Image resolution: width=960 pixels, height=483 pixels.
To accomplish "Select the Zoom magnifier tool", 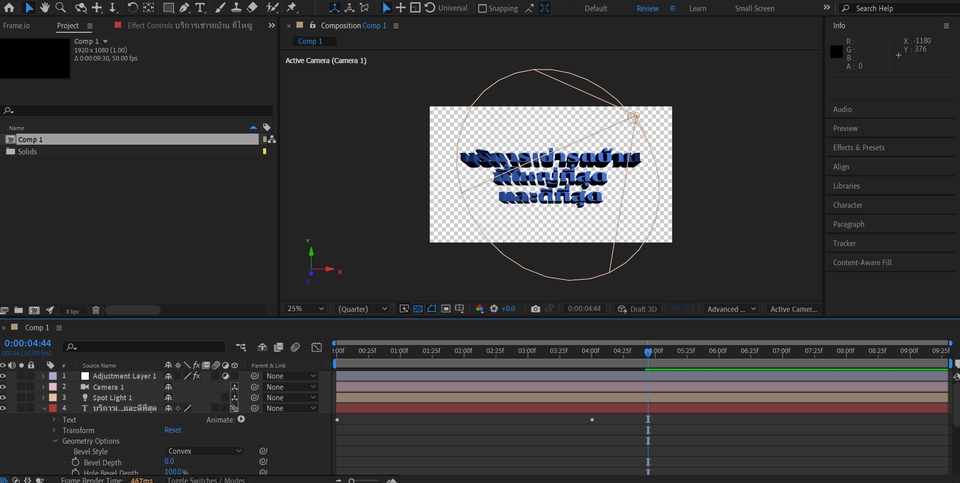I will 61,8.
